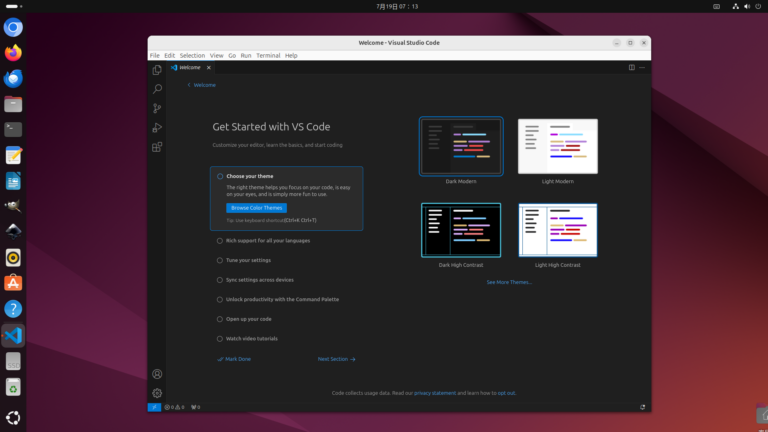Toggle Sync settings across devices circle
Screen dimensions: 768x432
(x=220, y=280)
